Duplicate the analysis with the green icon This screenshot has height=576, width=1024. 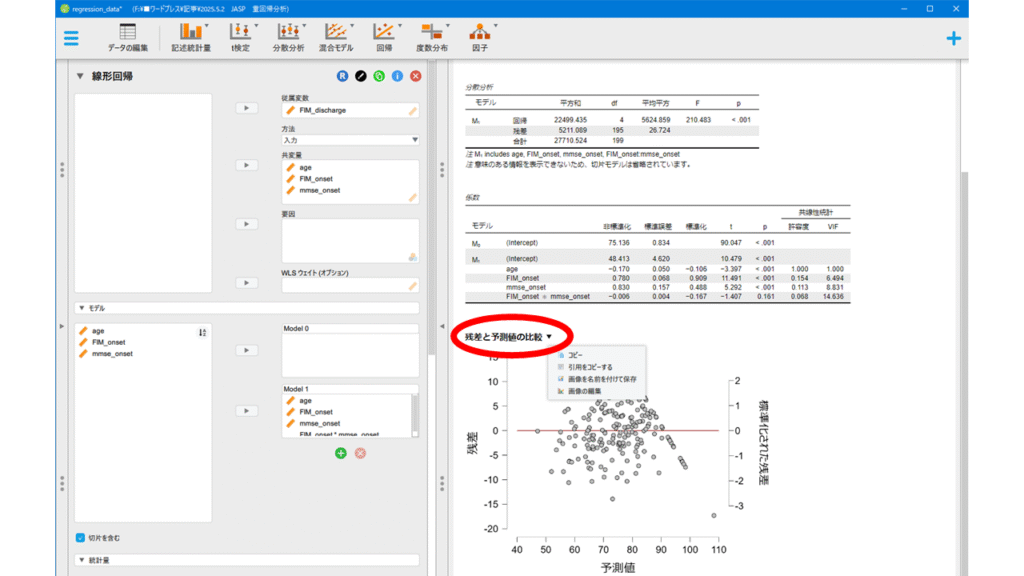coord(379,76)
